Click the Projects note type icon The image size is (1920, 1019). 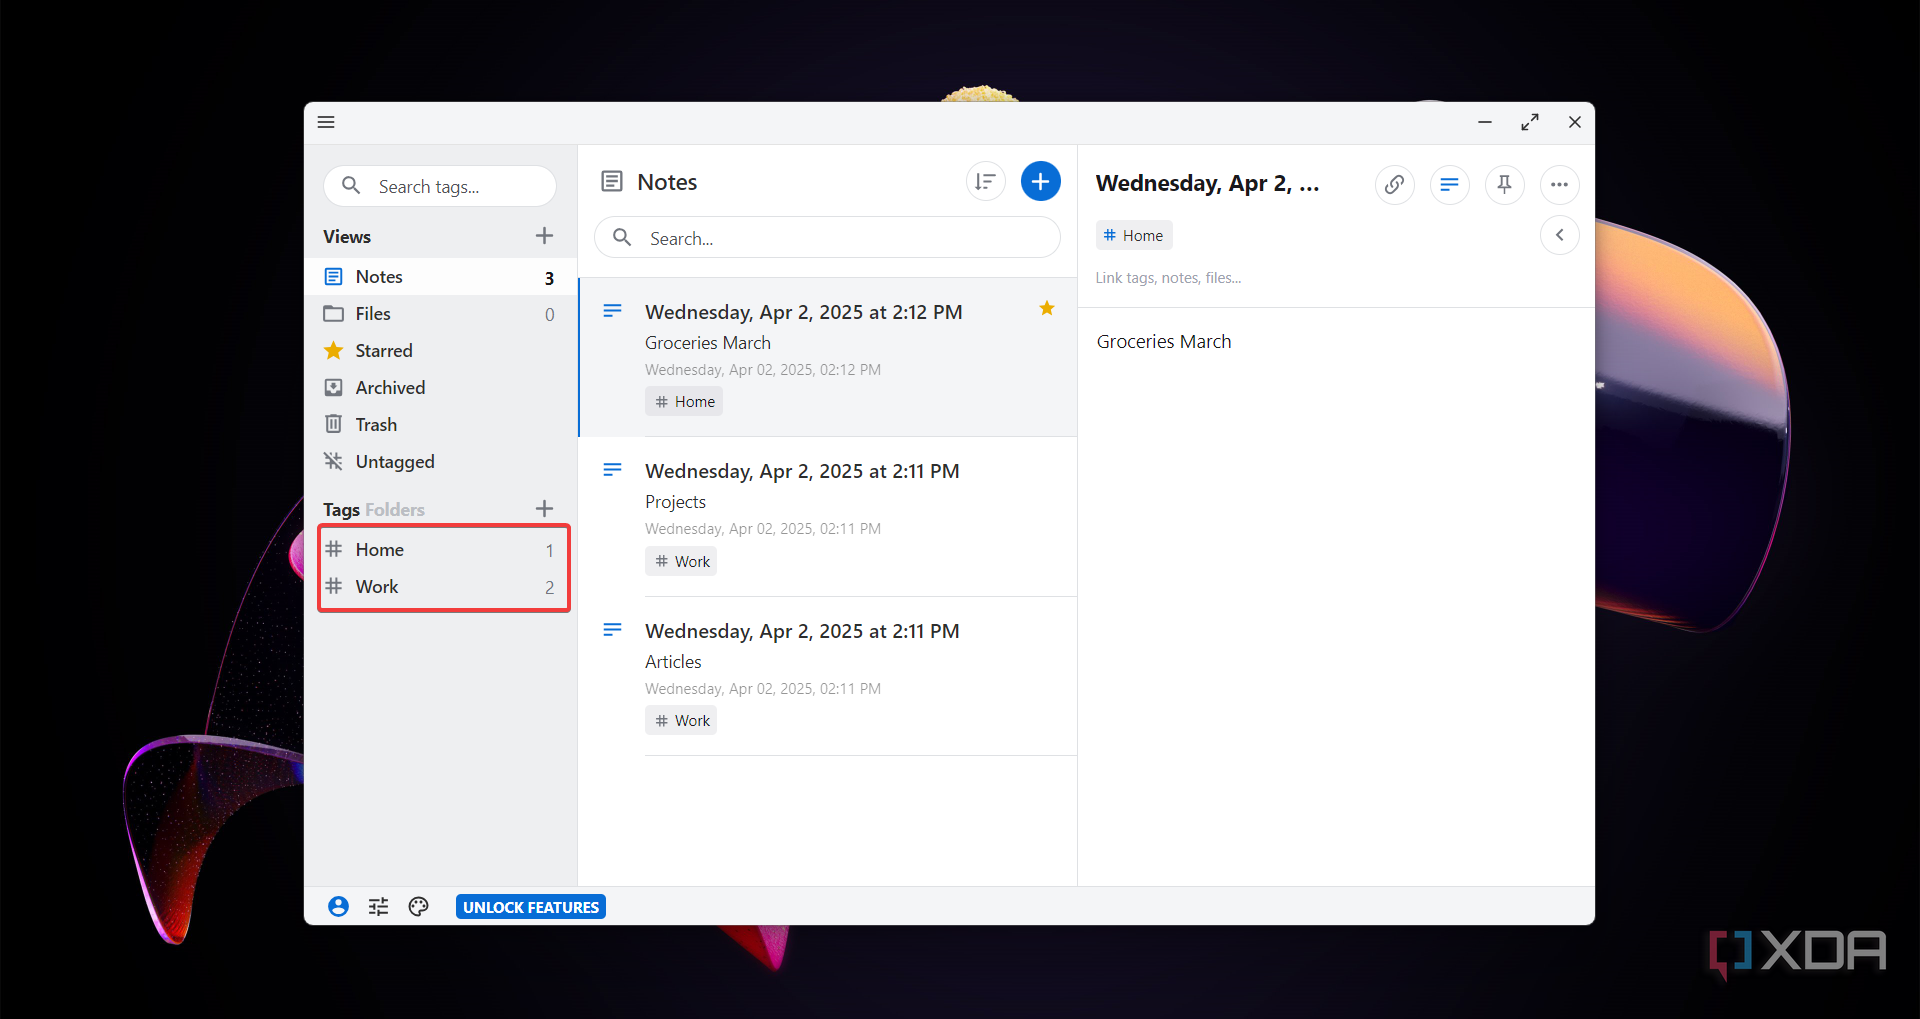612,470
